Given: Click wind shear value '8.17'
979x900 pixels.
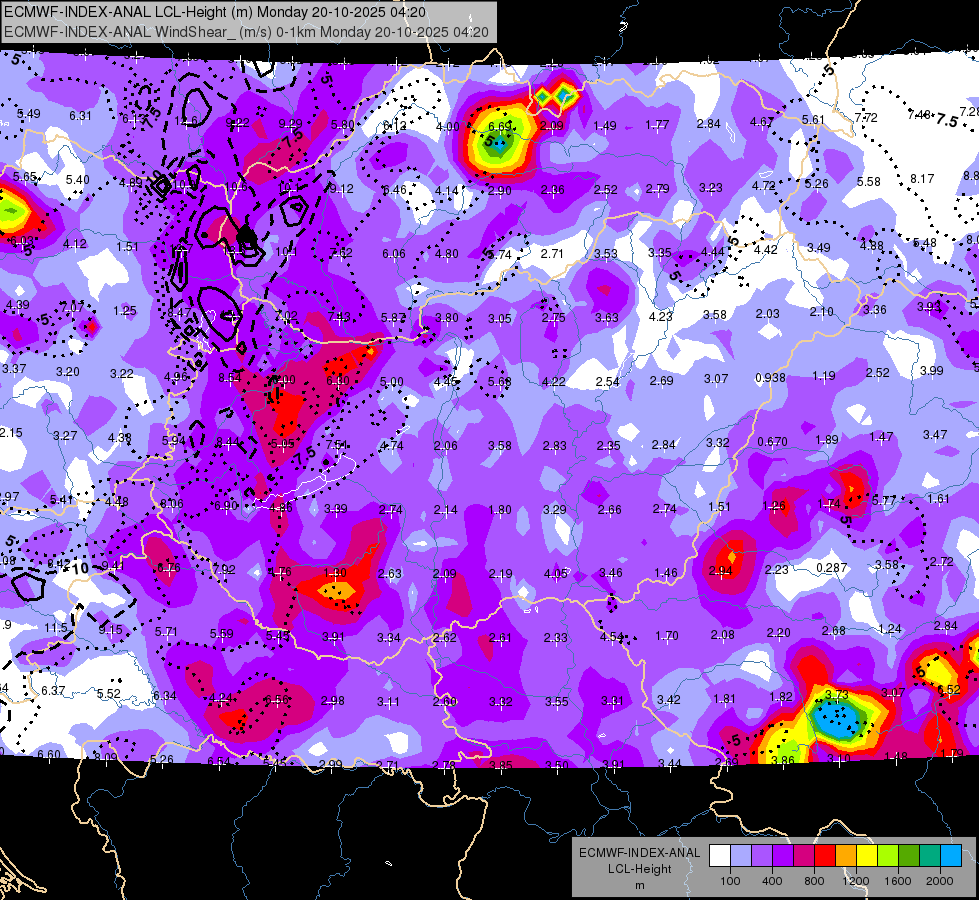Looking at the screenshot, I should pos(922,179).
